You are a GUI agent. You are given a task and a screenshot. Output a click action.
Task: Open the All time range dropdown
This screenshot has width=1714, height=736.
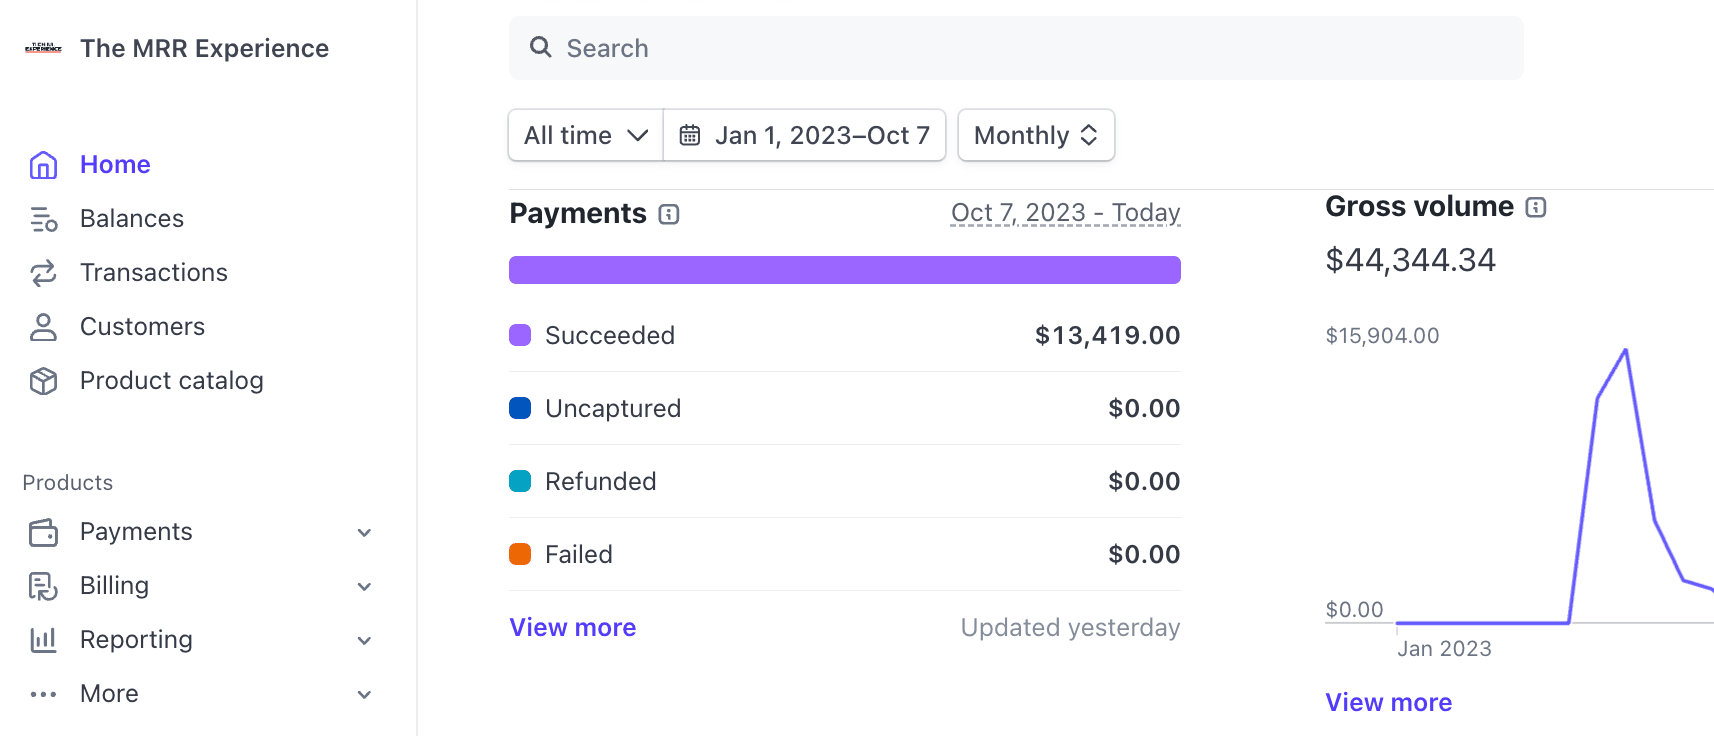[x=585, y=135]
